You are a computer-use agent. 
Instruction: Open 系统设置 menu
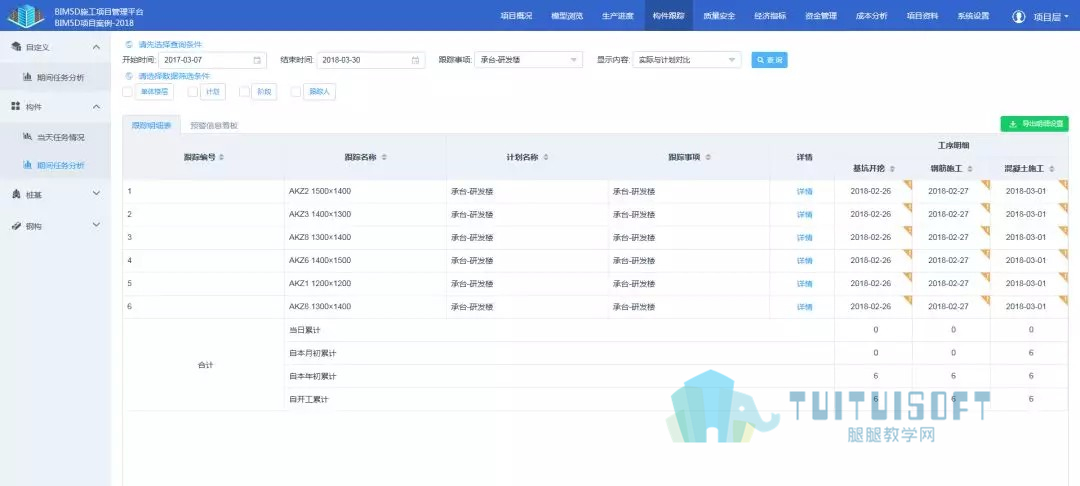coord(973,16)
